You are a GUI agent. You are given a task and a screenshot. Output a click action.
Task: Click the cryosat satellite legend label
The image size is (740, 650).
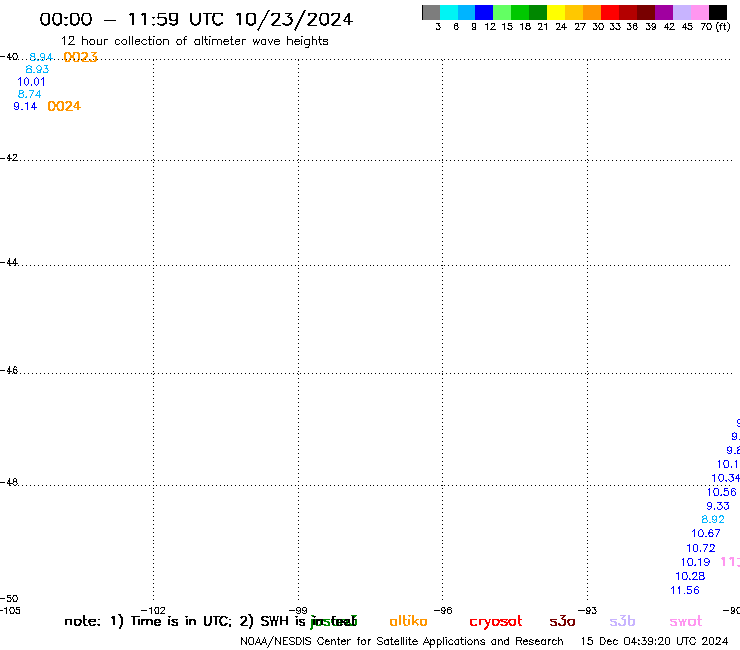(496, 622)
